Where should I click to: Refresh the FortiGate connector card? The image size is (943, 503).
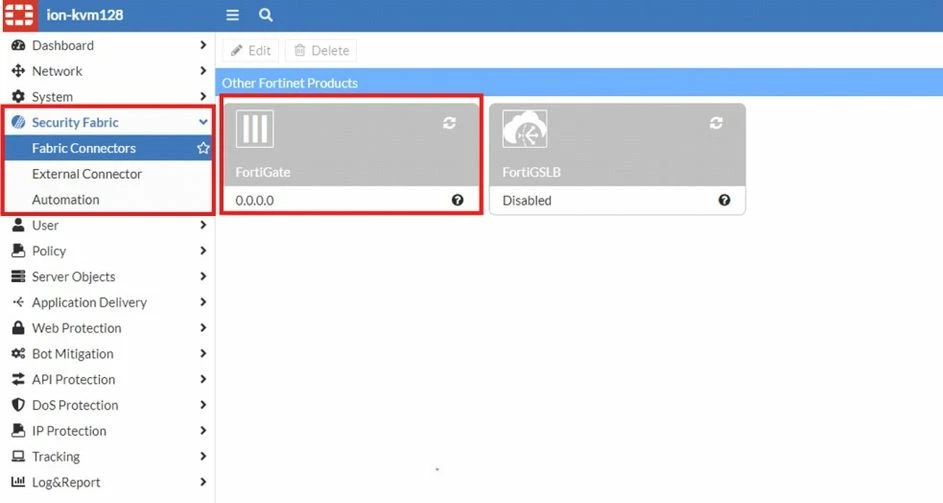[449, 123]
